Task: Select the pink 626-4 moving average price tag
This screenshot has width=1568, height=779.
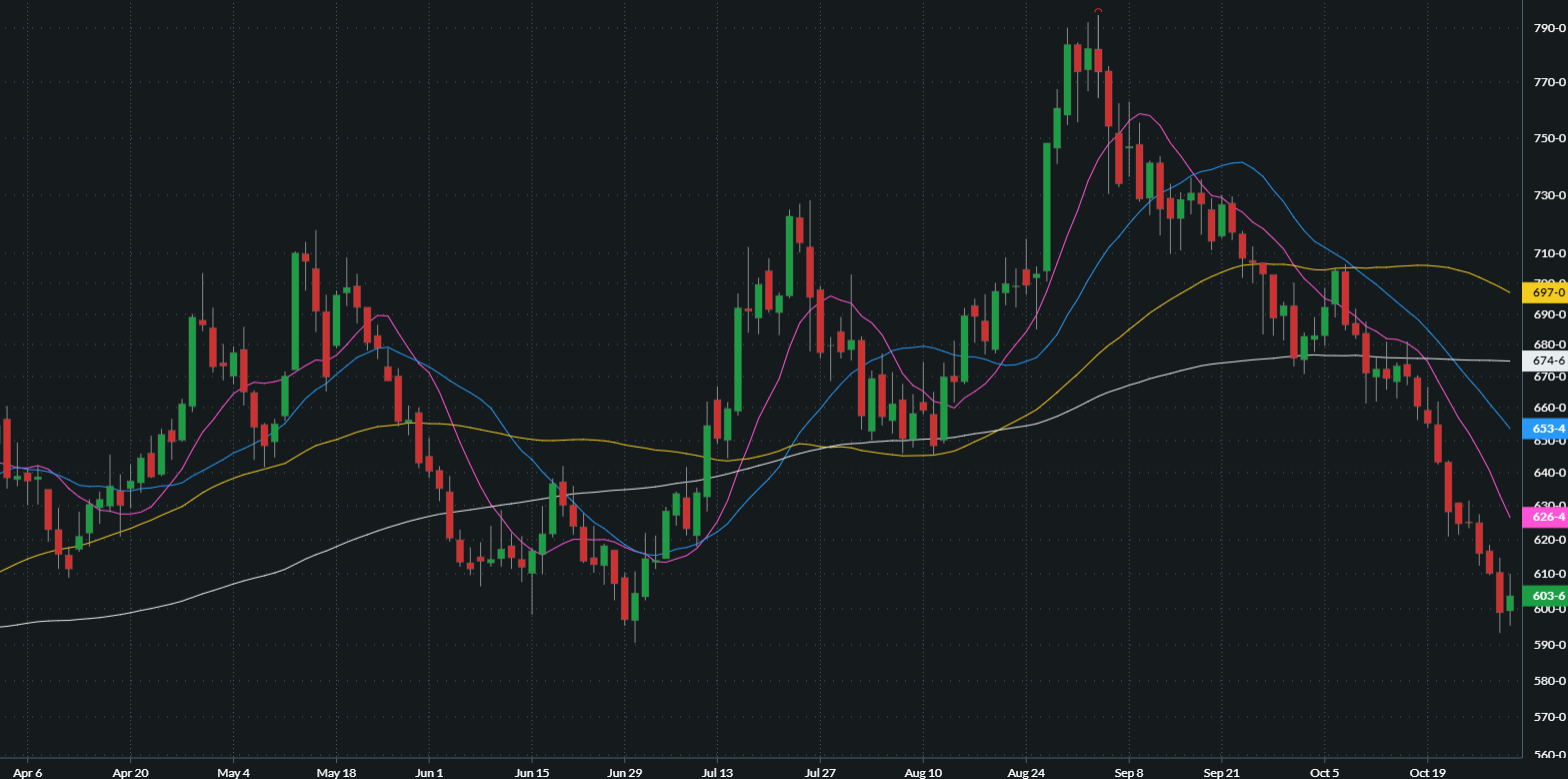Action: (x=1543, y=517)
